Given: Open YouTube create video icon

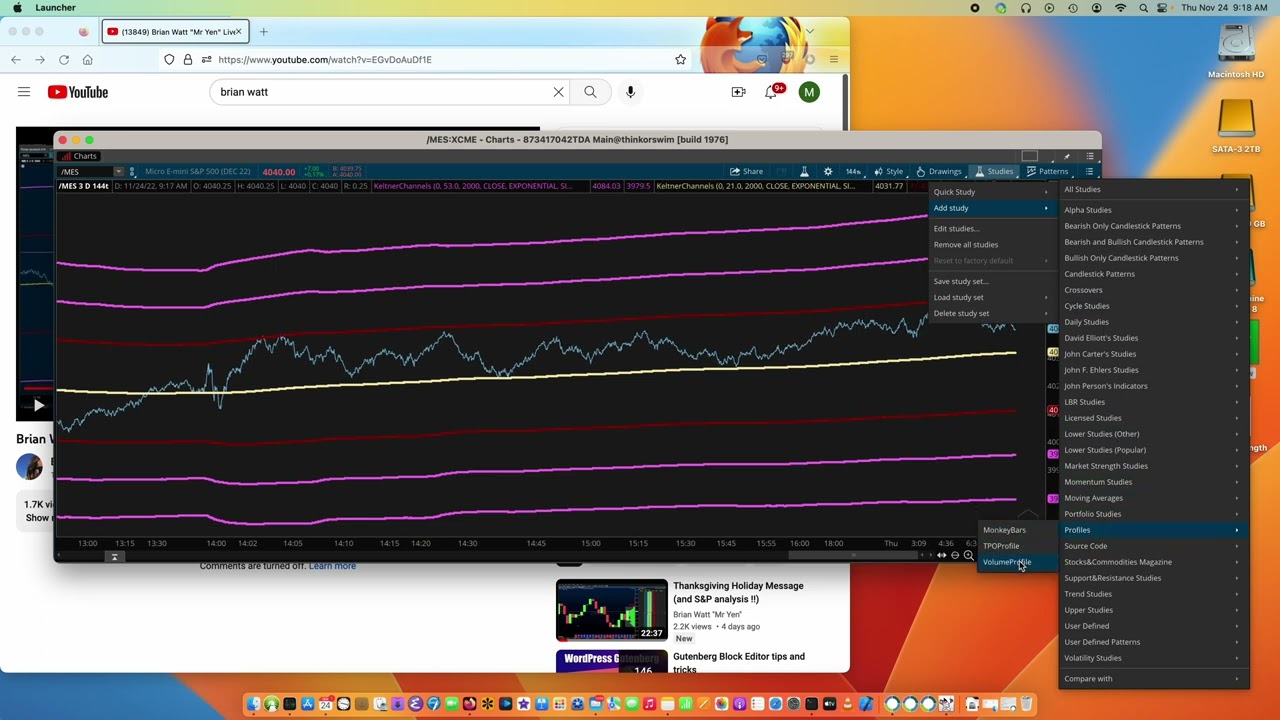Looking at the screenshot, I should [x=738, y=92].
